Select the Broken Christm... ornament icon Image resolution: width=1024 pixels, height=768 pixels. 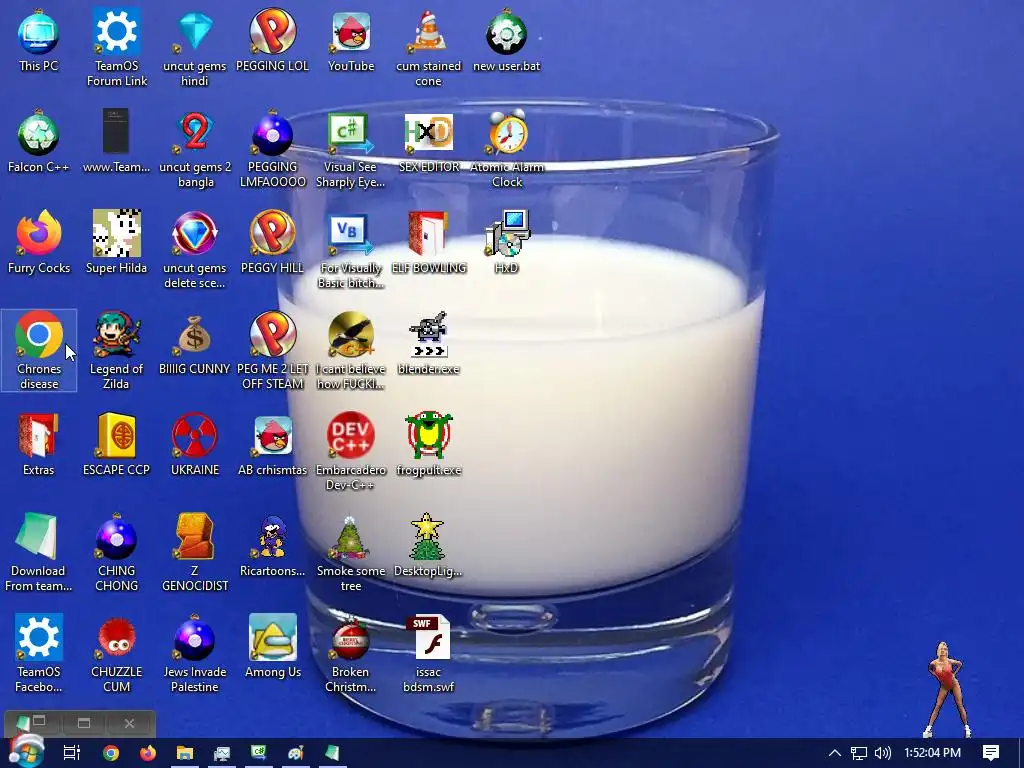351,654
